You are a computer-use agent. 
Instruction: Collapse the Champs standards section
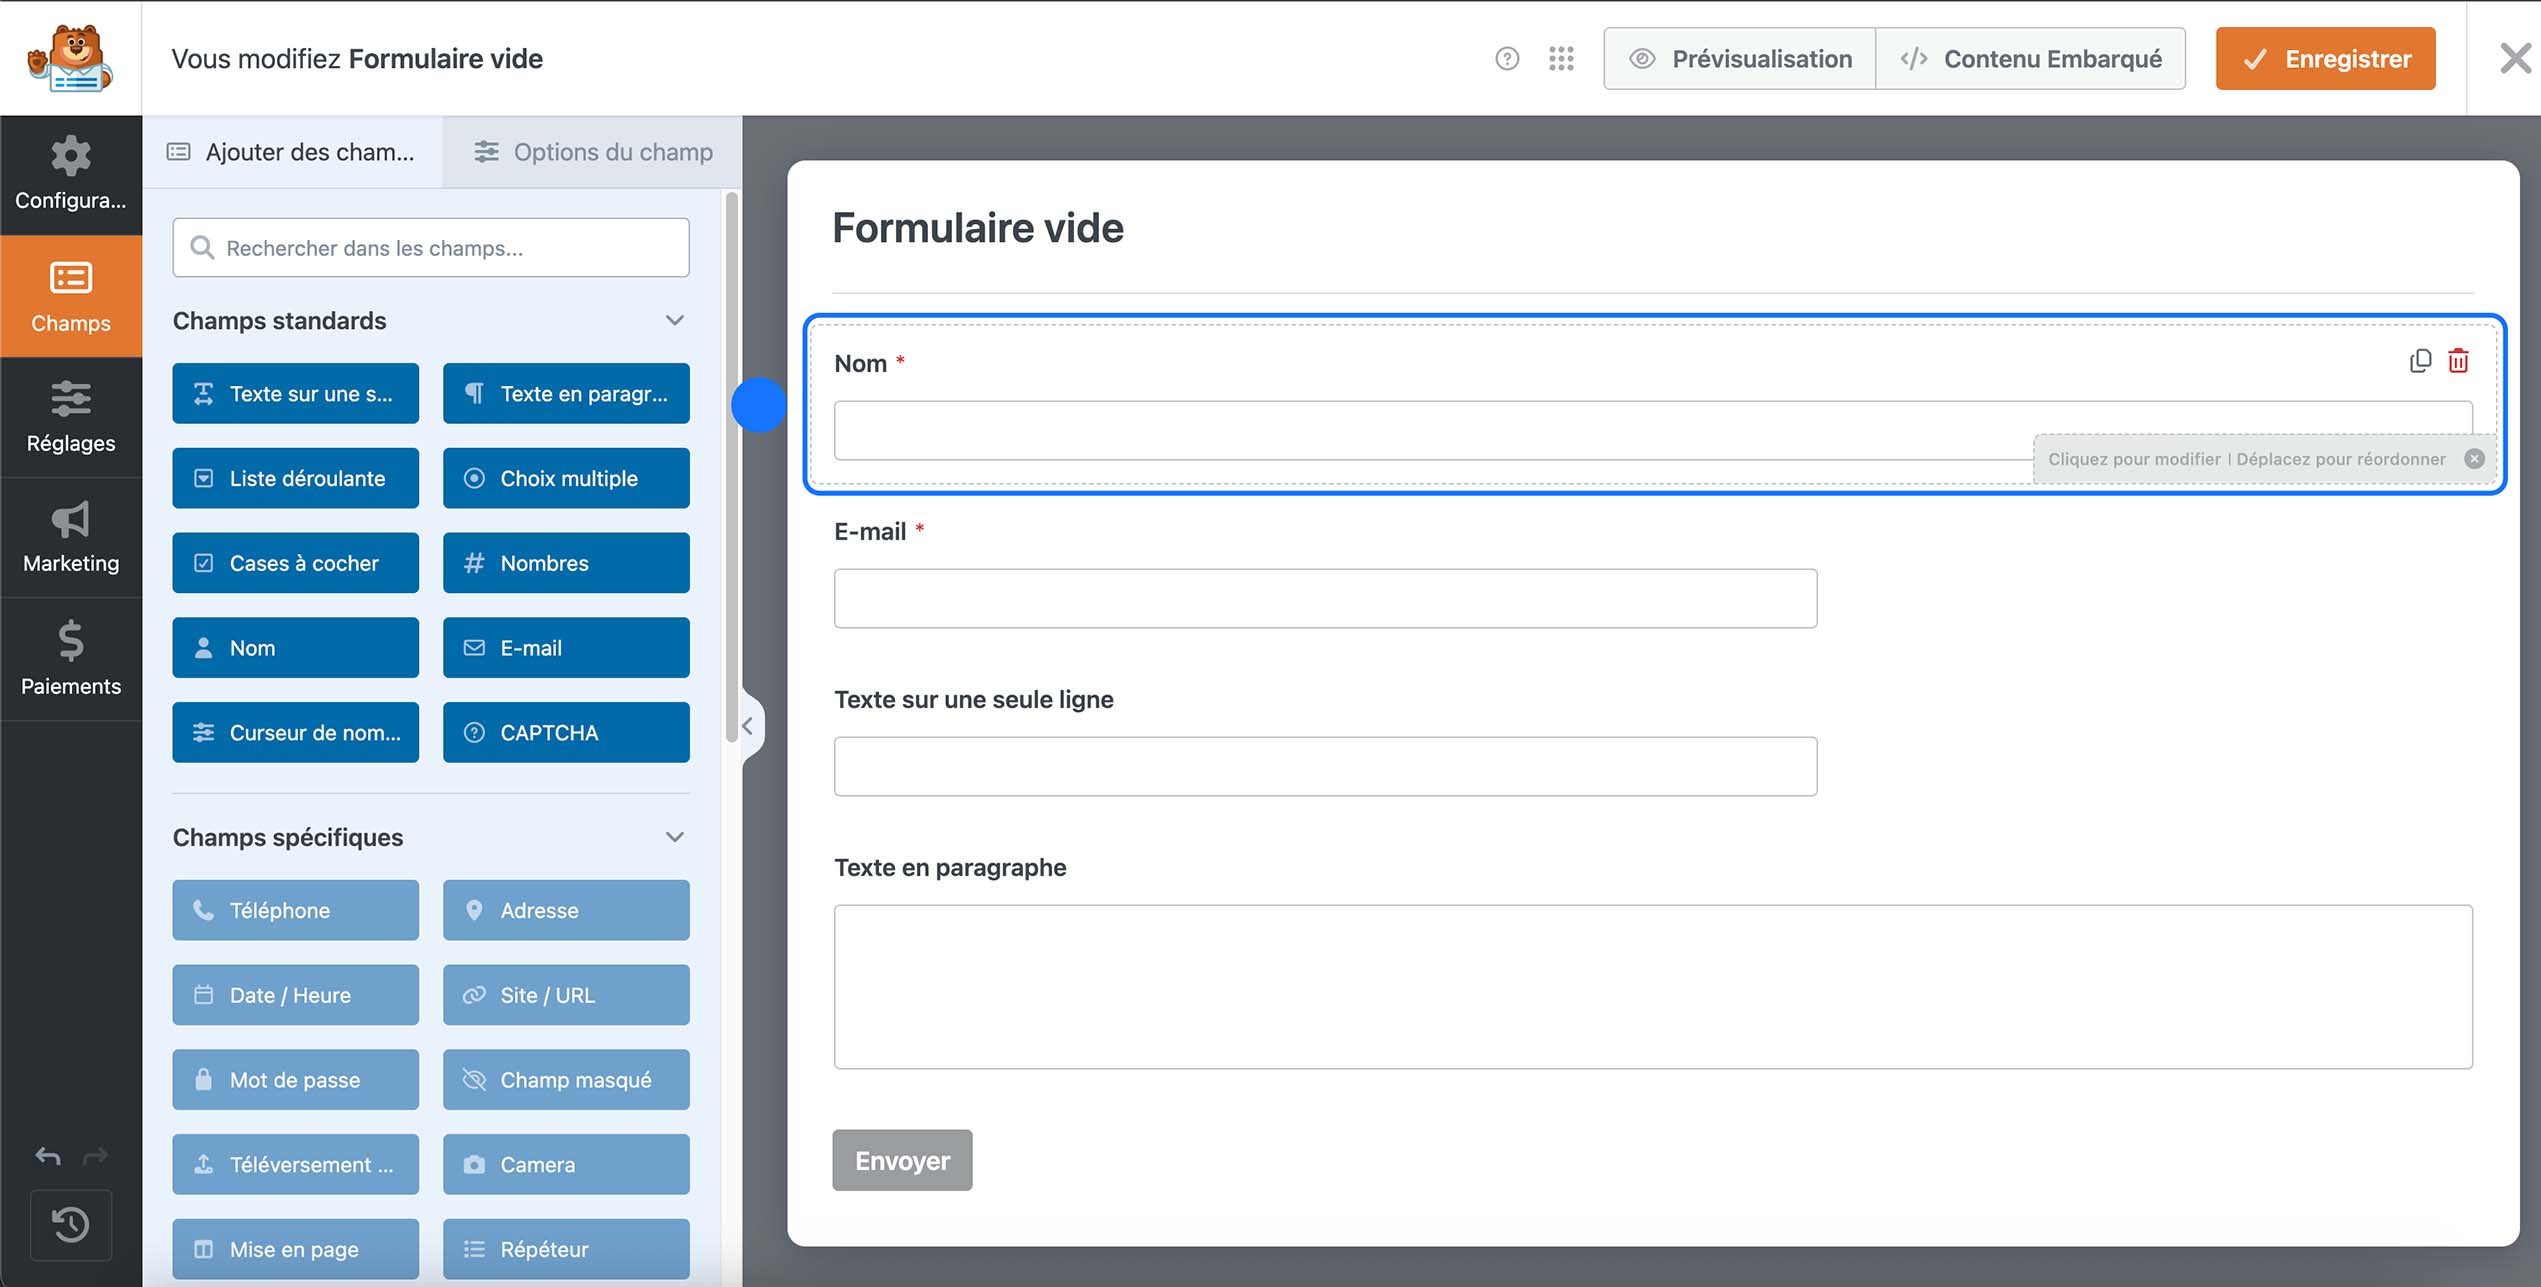[675, 320]
